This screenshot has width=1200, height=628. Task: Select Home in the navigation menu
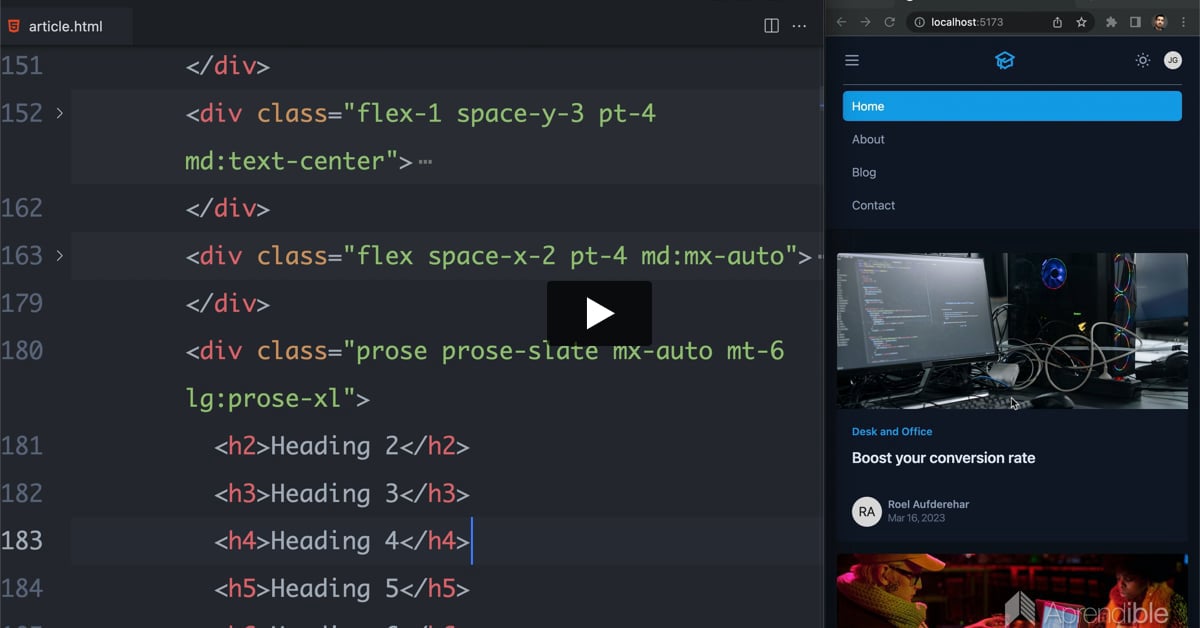[1012, 106]
